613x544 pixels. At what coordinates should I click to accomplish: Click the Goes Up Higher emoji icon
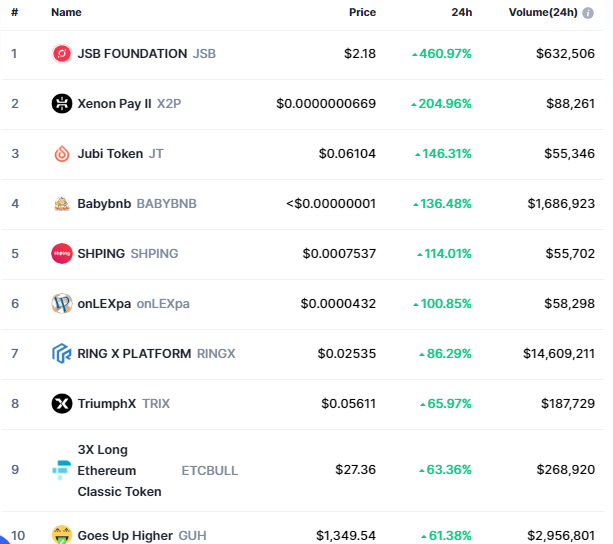[62, 535]
